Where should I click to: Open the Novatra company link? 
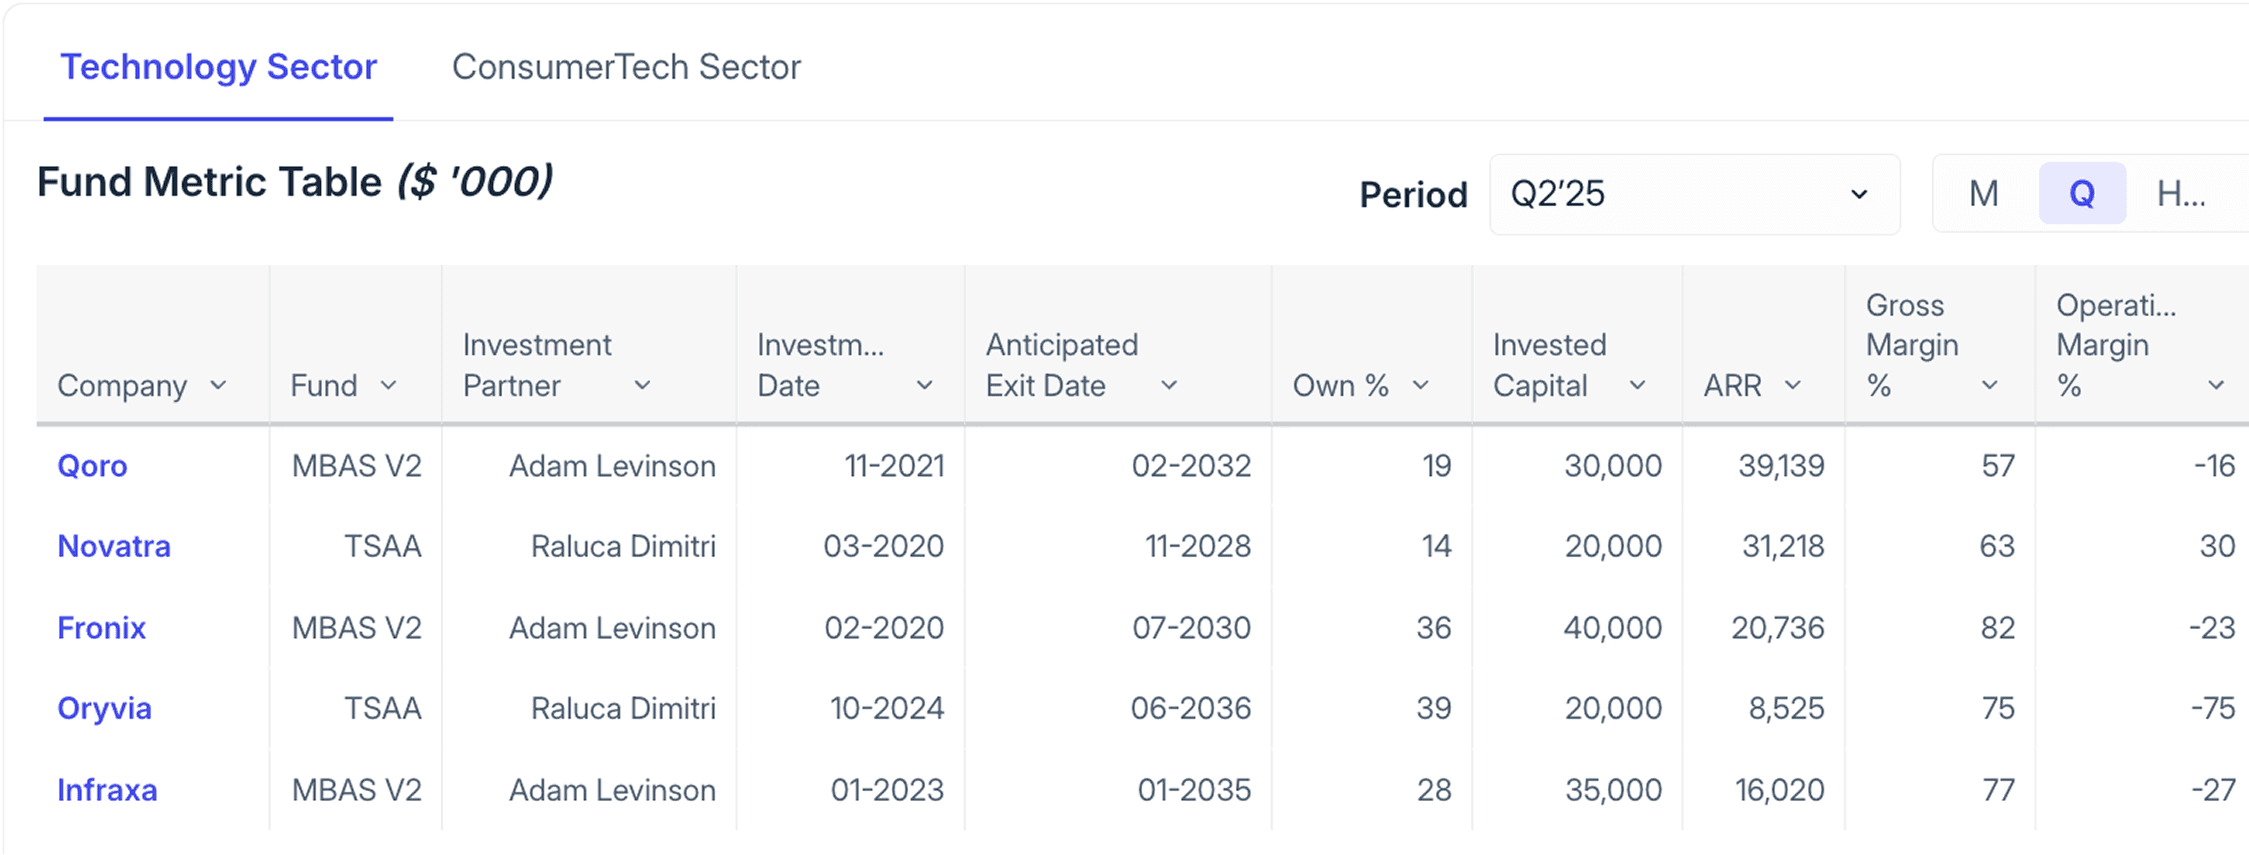pos(114,547)
